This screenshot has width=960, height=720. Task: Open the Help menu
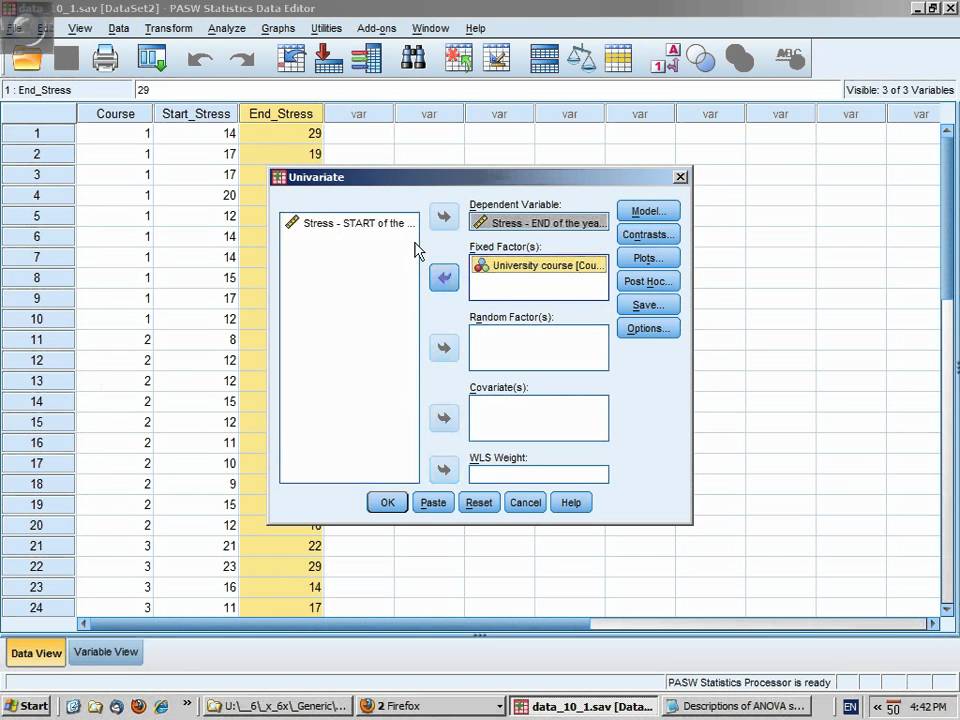tap(475, 28)
